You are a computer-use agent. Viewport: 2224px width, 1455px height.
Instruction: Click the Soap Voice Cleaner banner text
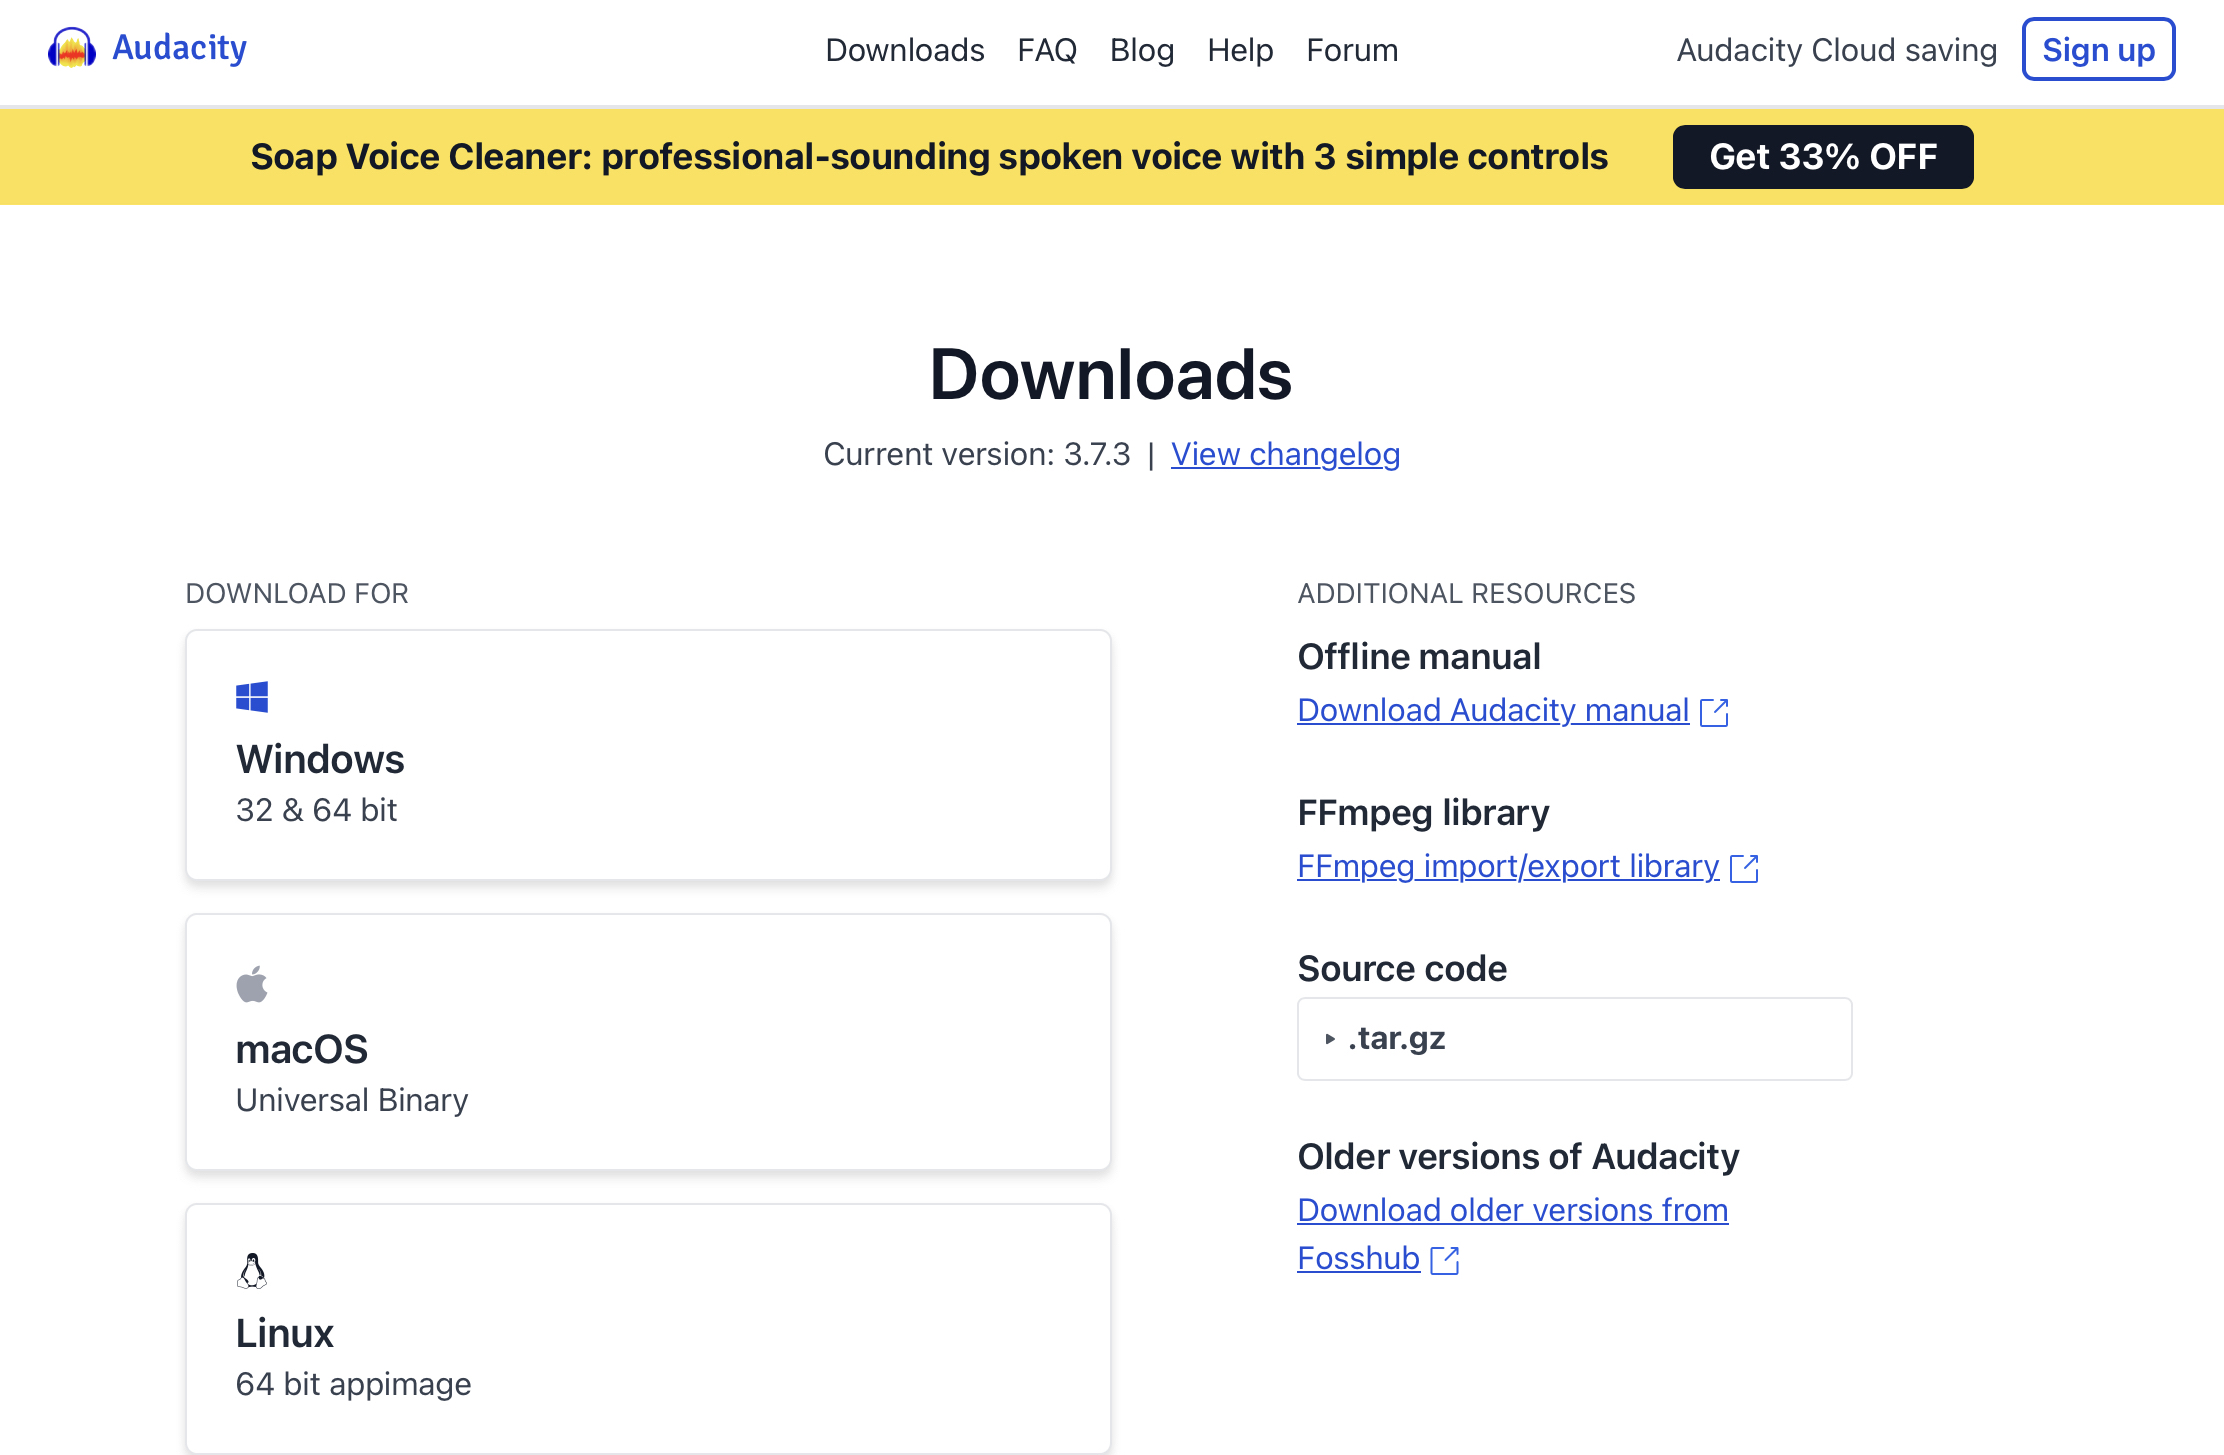tap(929, 157)
